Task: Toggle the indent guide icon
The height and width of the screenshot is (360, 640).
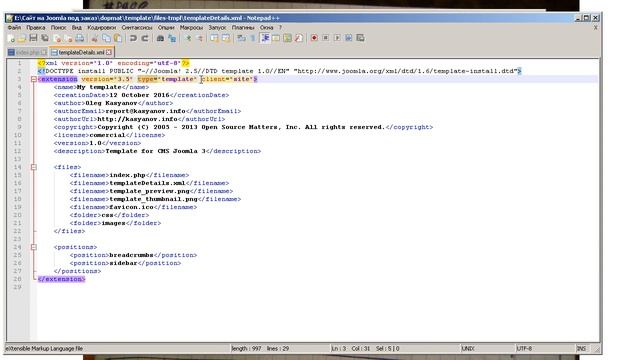Action: 265,38
